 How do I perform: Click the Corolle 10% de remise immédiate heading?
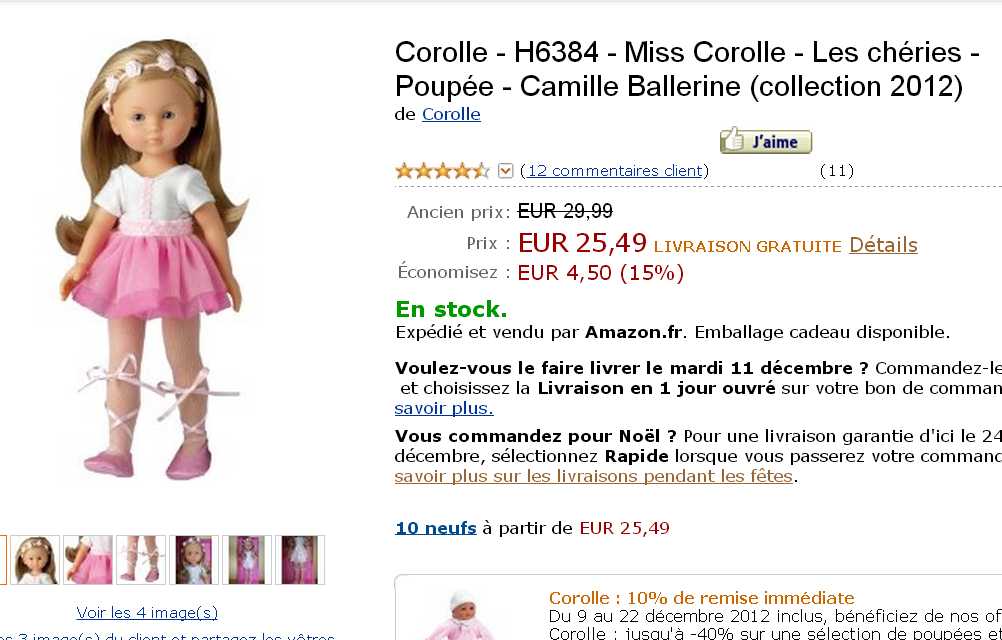701,598
